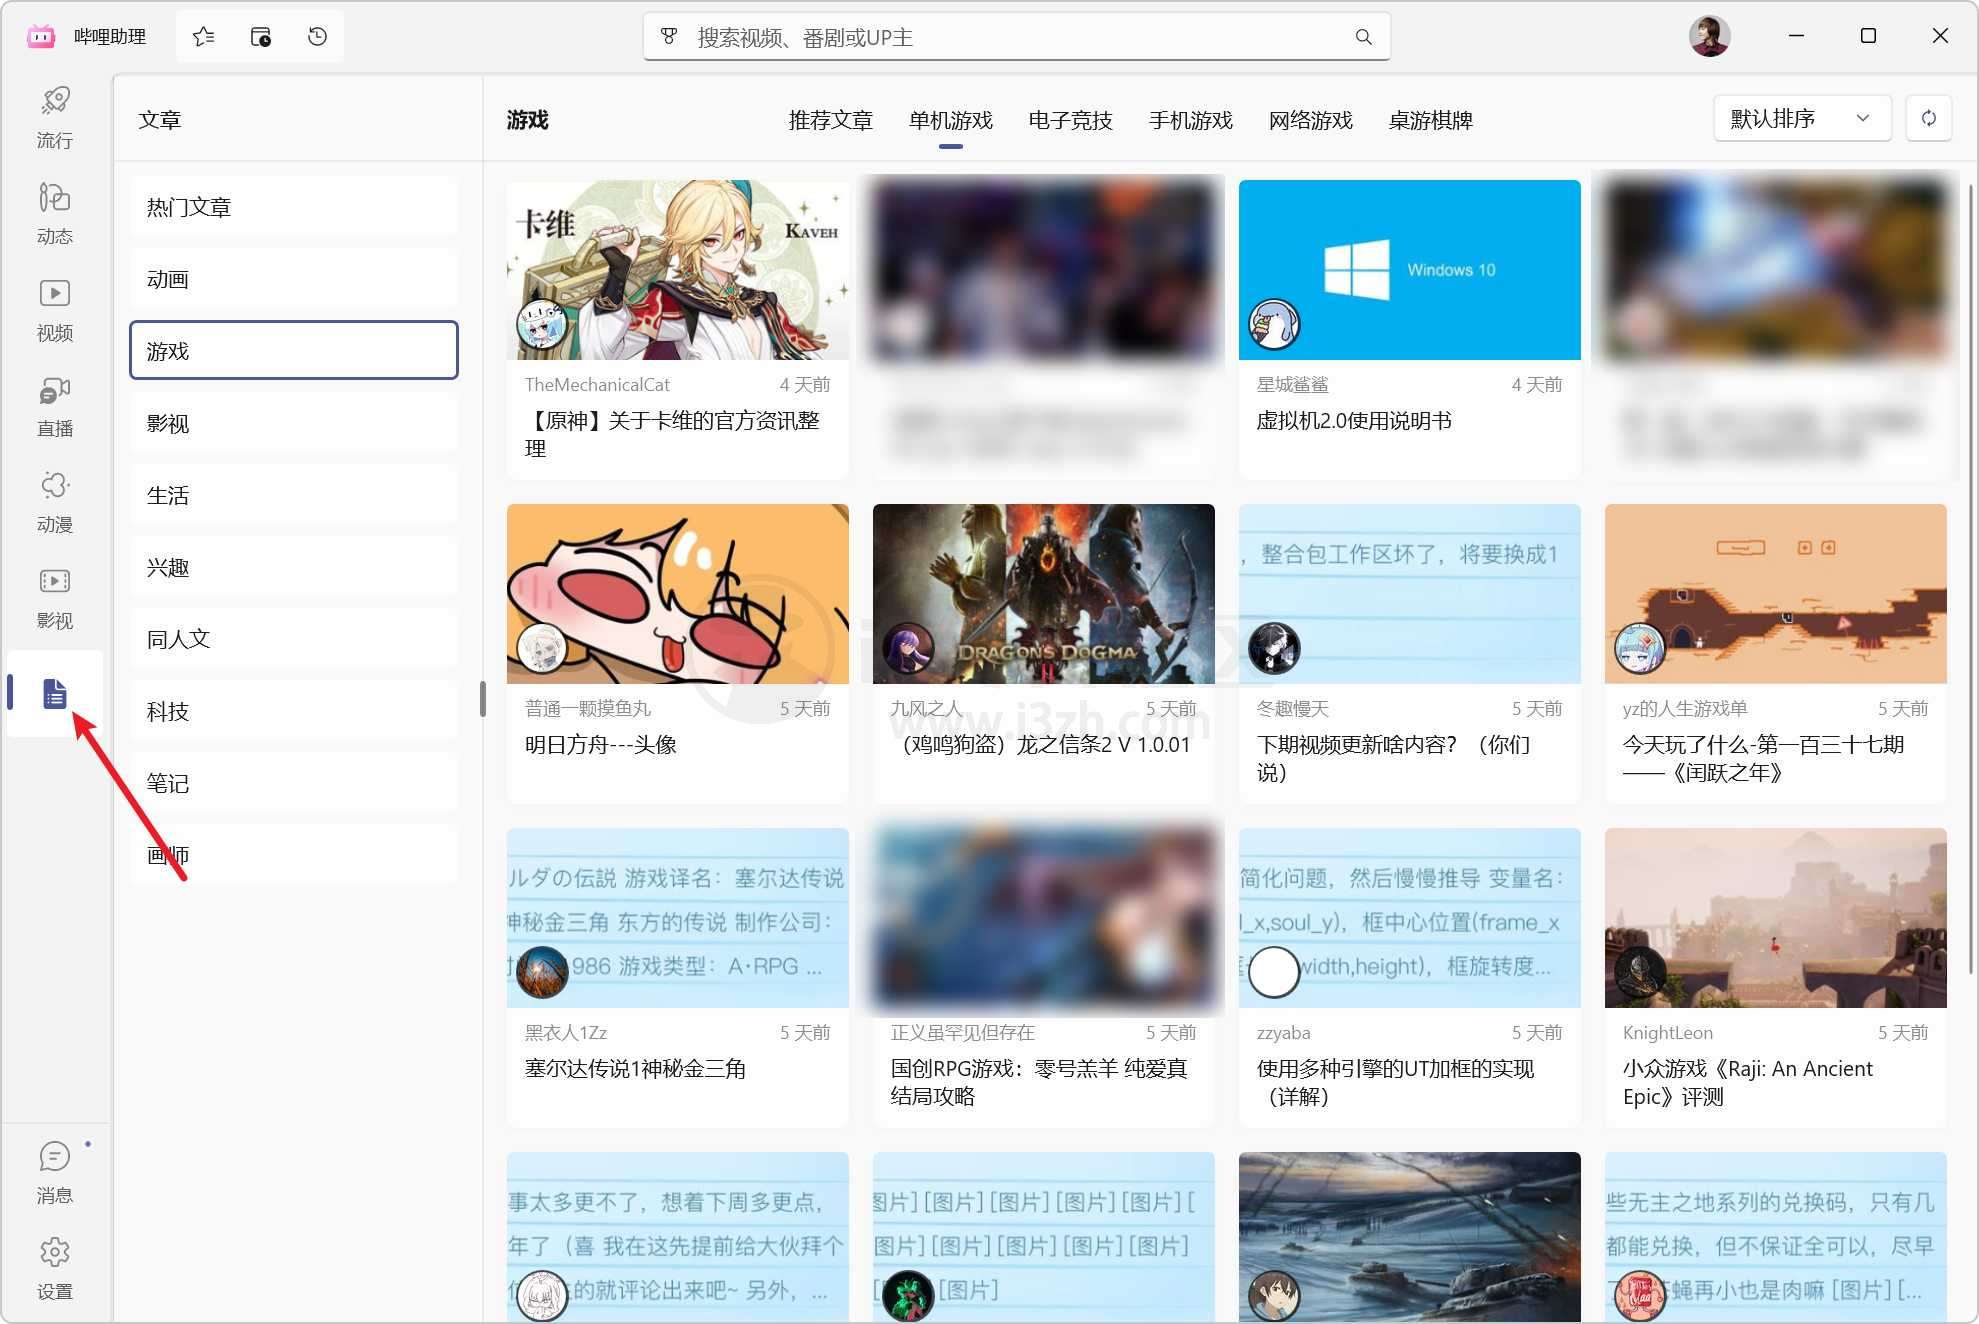The height and width of the screenshot is (1324, 1979).
Task: Open the Raji desert landscape thumbnail
Action: pos(1776,918)
